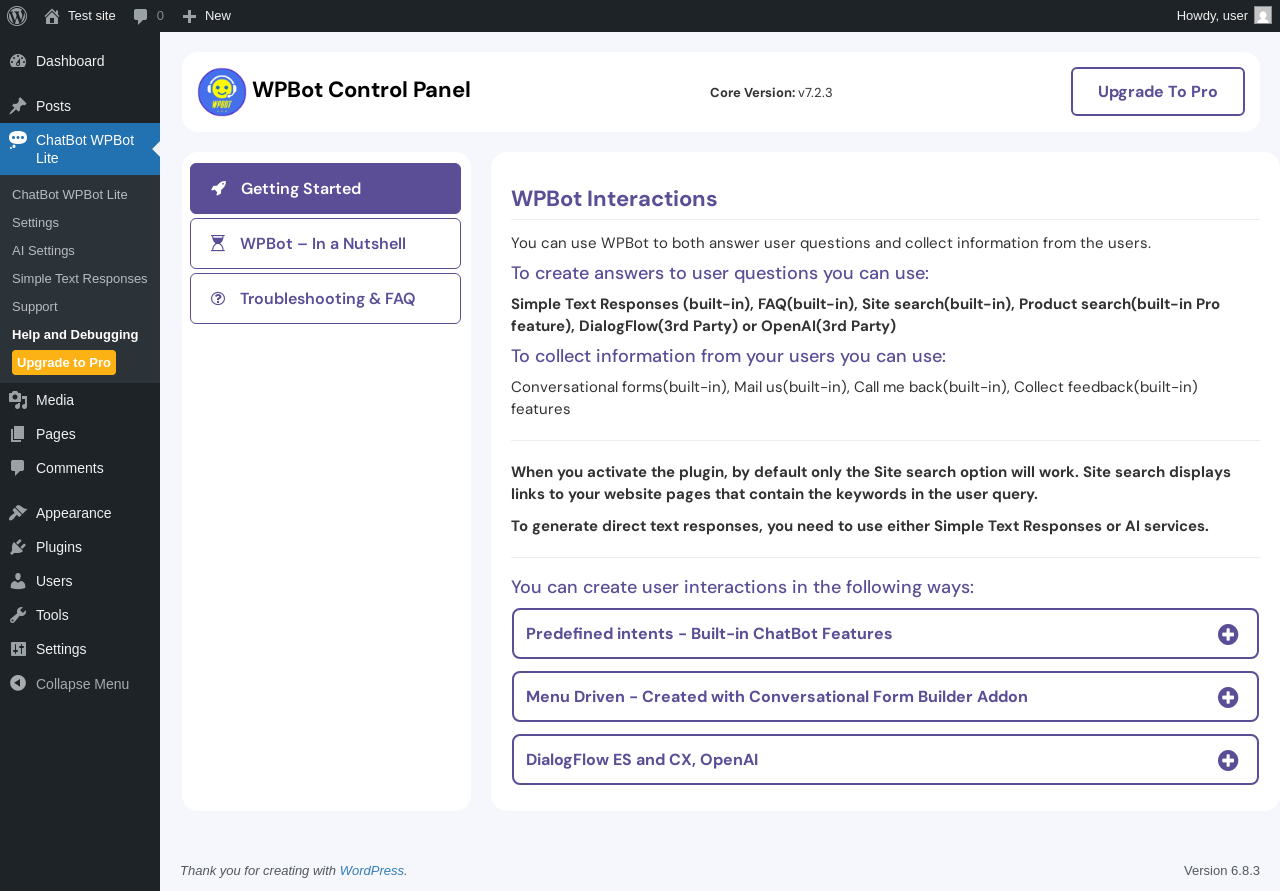Open Simple Text Responses submenu

[x=80, y=279]
